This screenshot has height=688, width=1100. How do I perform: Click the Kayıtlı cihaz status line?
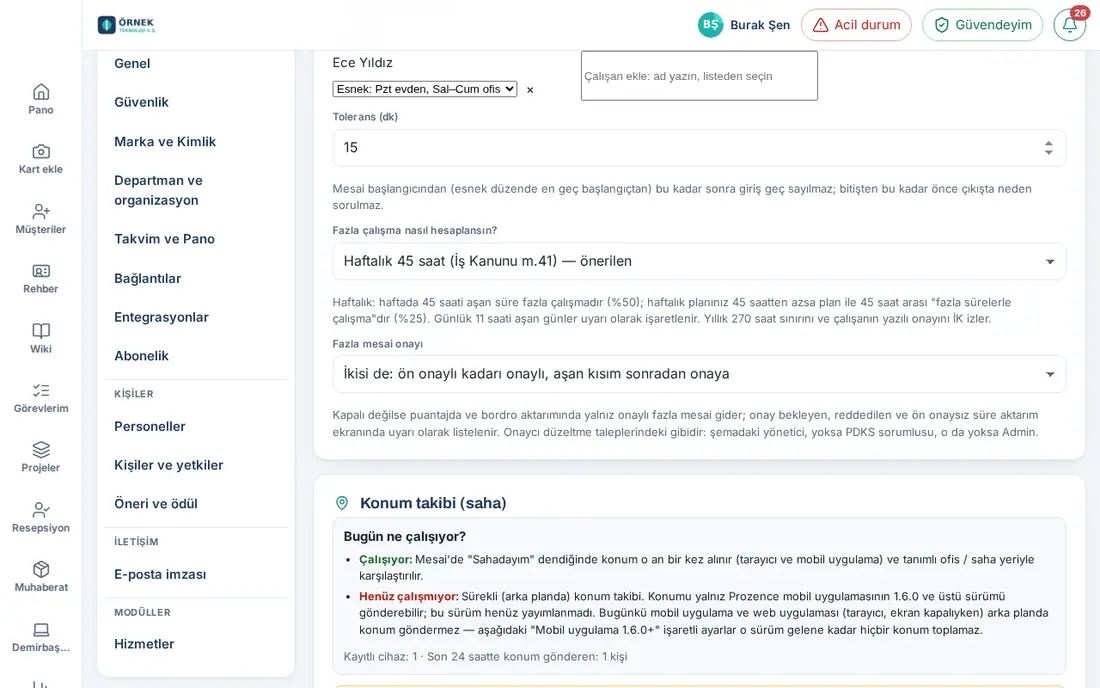click(x=485, y=656)
